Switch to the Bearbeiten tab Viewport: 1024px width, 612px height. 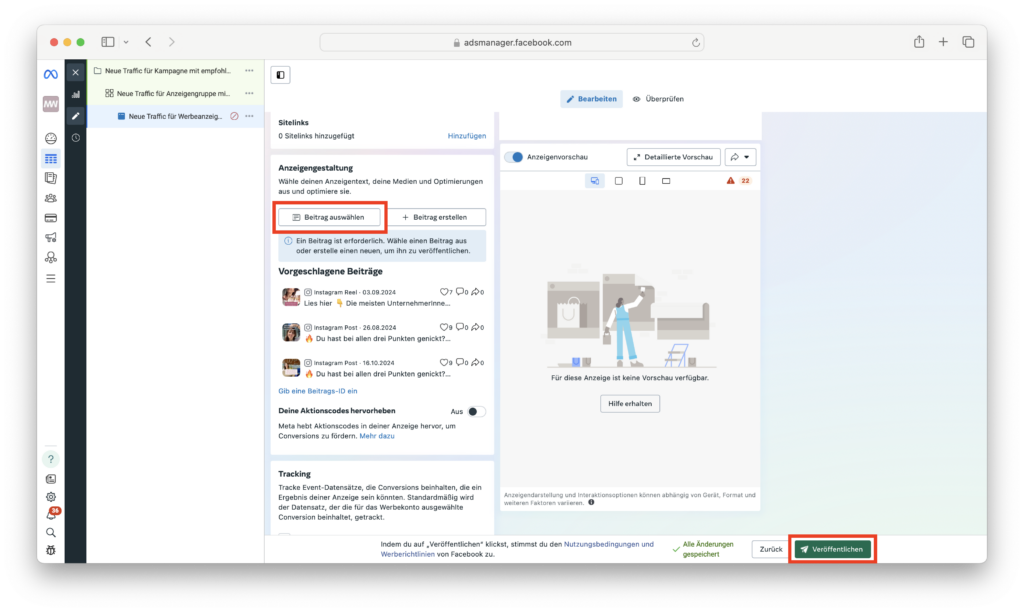(x=591, y=99)
